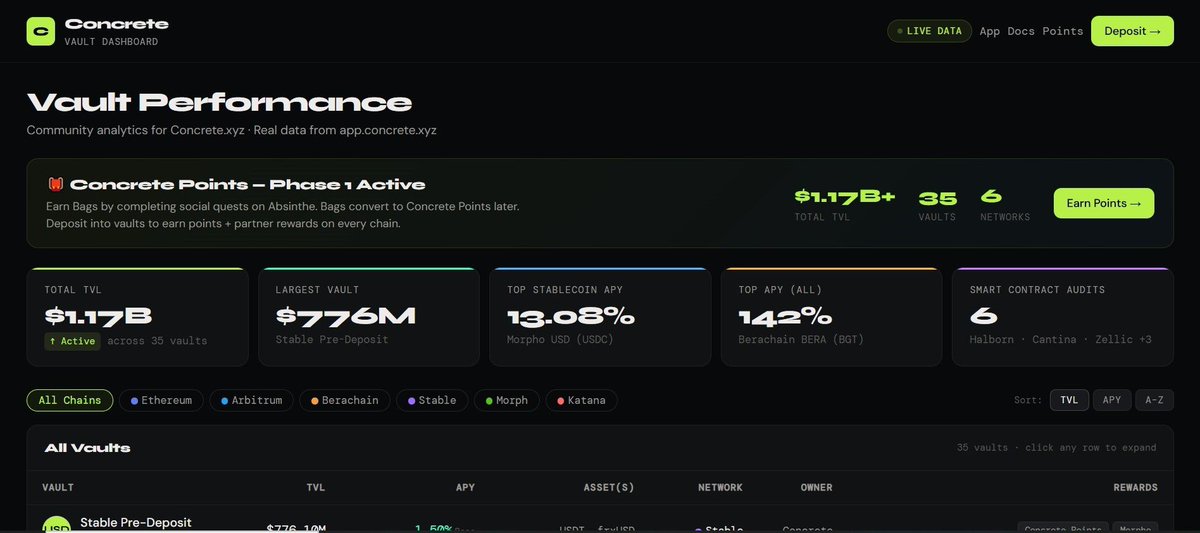Click the NETWORK column header
This screenshot has height=533, width=1200.
point(720,488)
